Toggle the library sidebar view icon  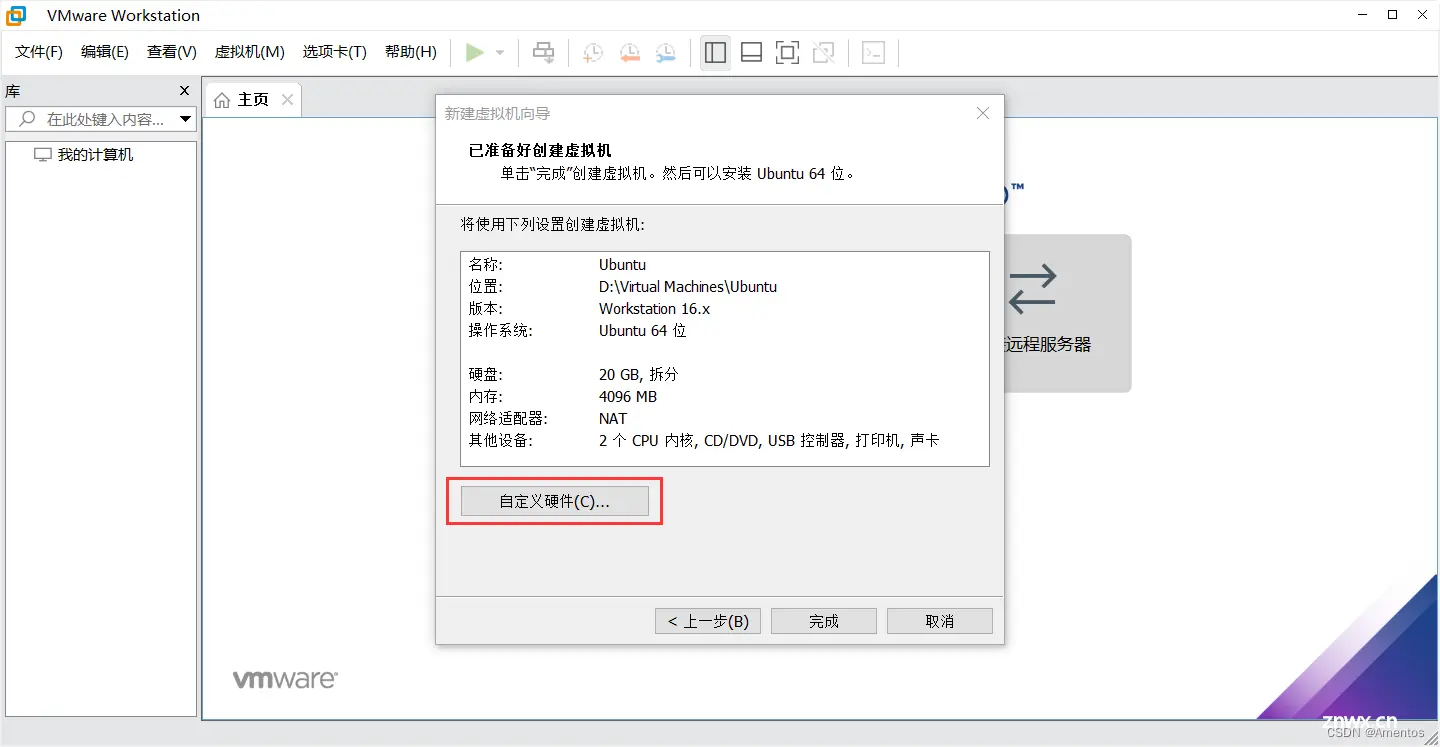tap(715, 52)
